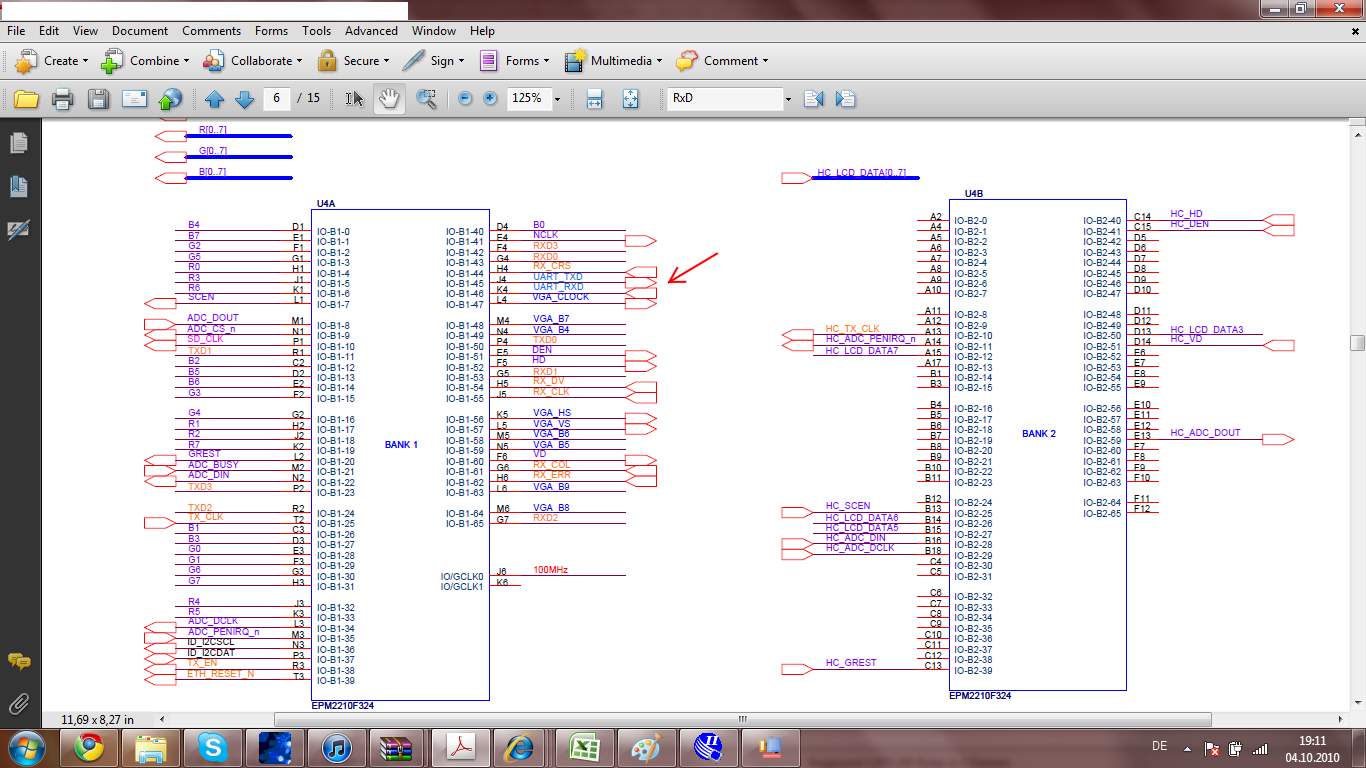1366x768 pixels.
Task: Open the Create PDF menu button
Action: 51,61
